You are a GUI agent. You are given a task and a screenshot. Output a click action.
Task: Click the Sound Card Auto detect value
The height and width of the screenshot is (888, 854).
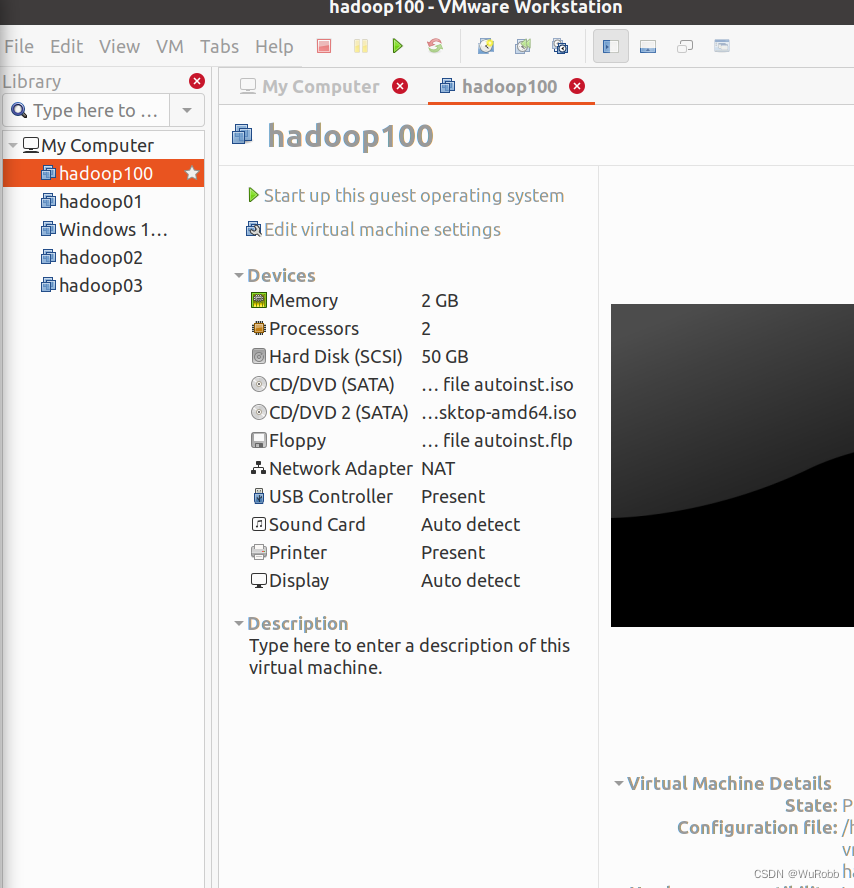coord(470,524)
